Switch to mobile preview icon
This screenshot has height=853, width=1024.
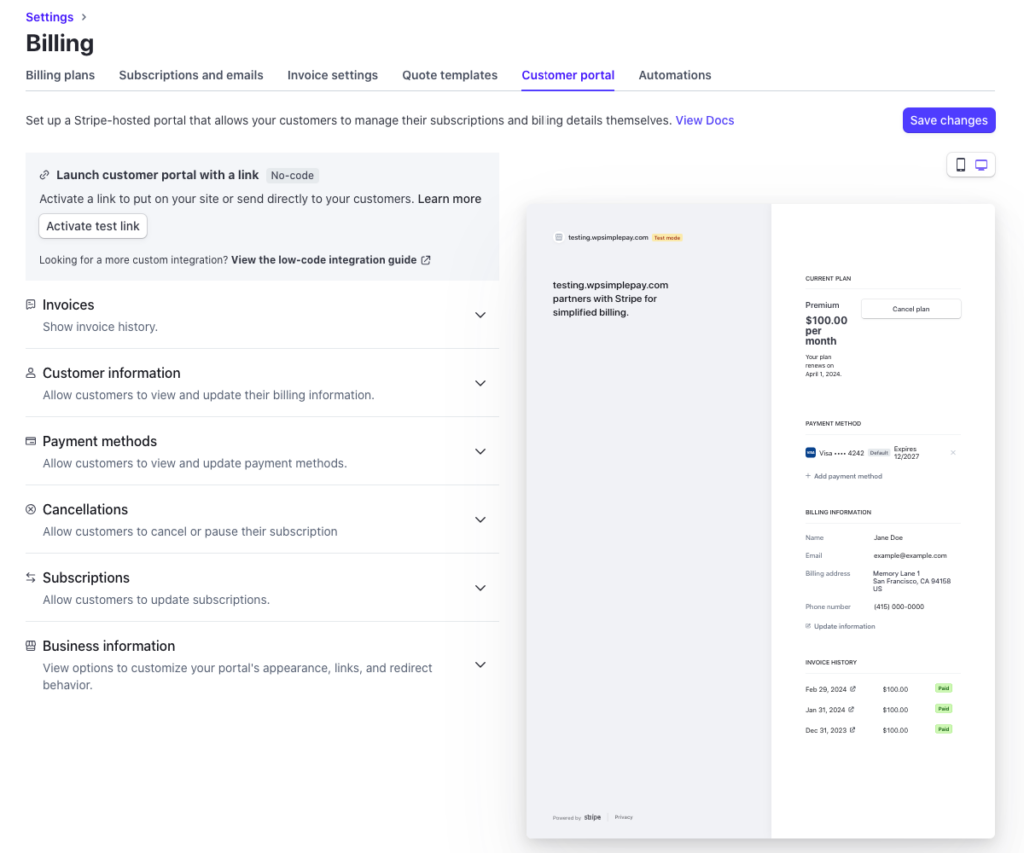pos(960,165)
